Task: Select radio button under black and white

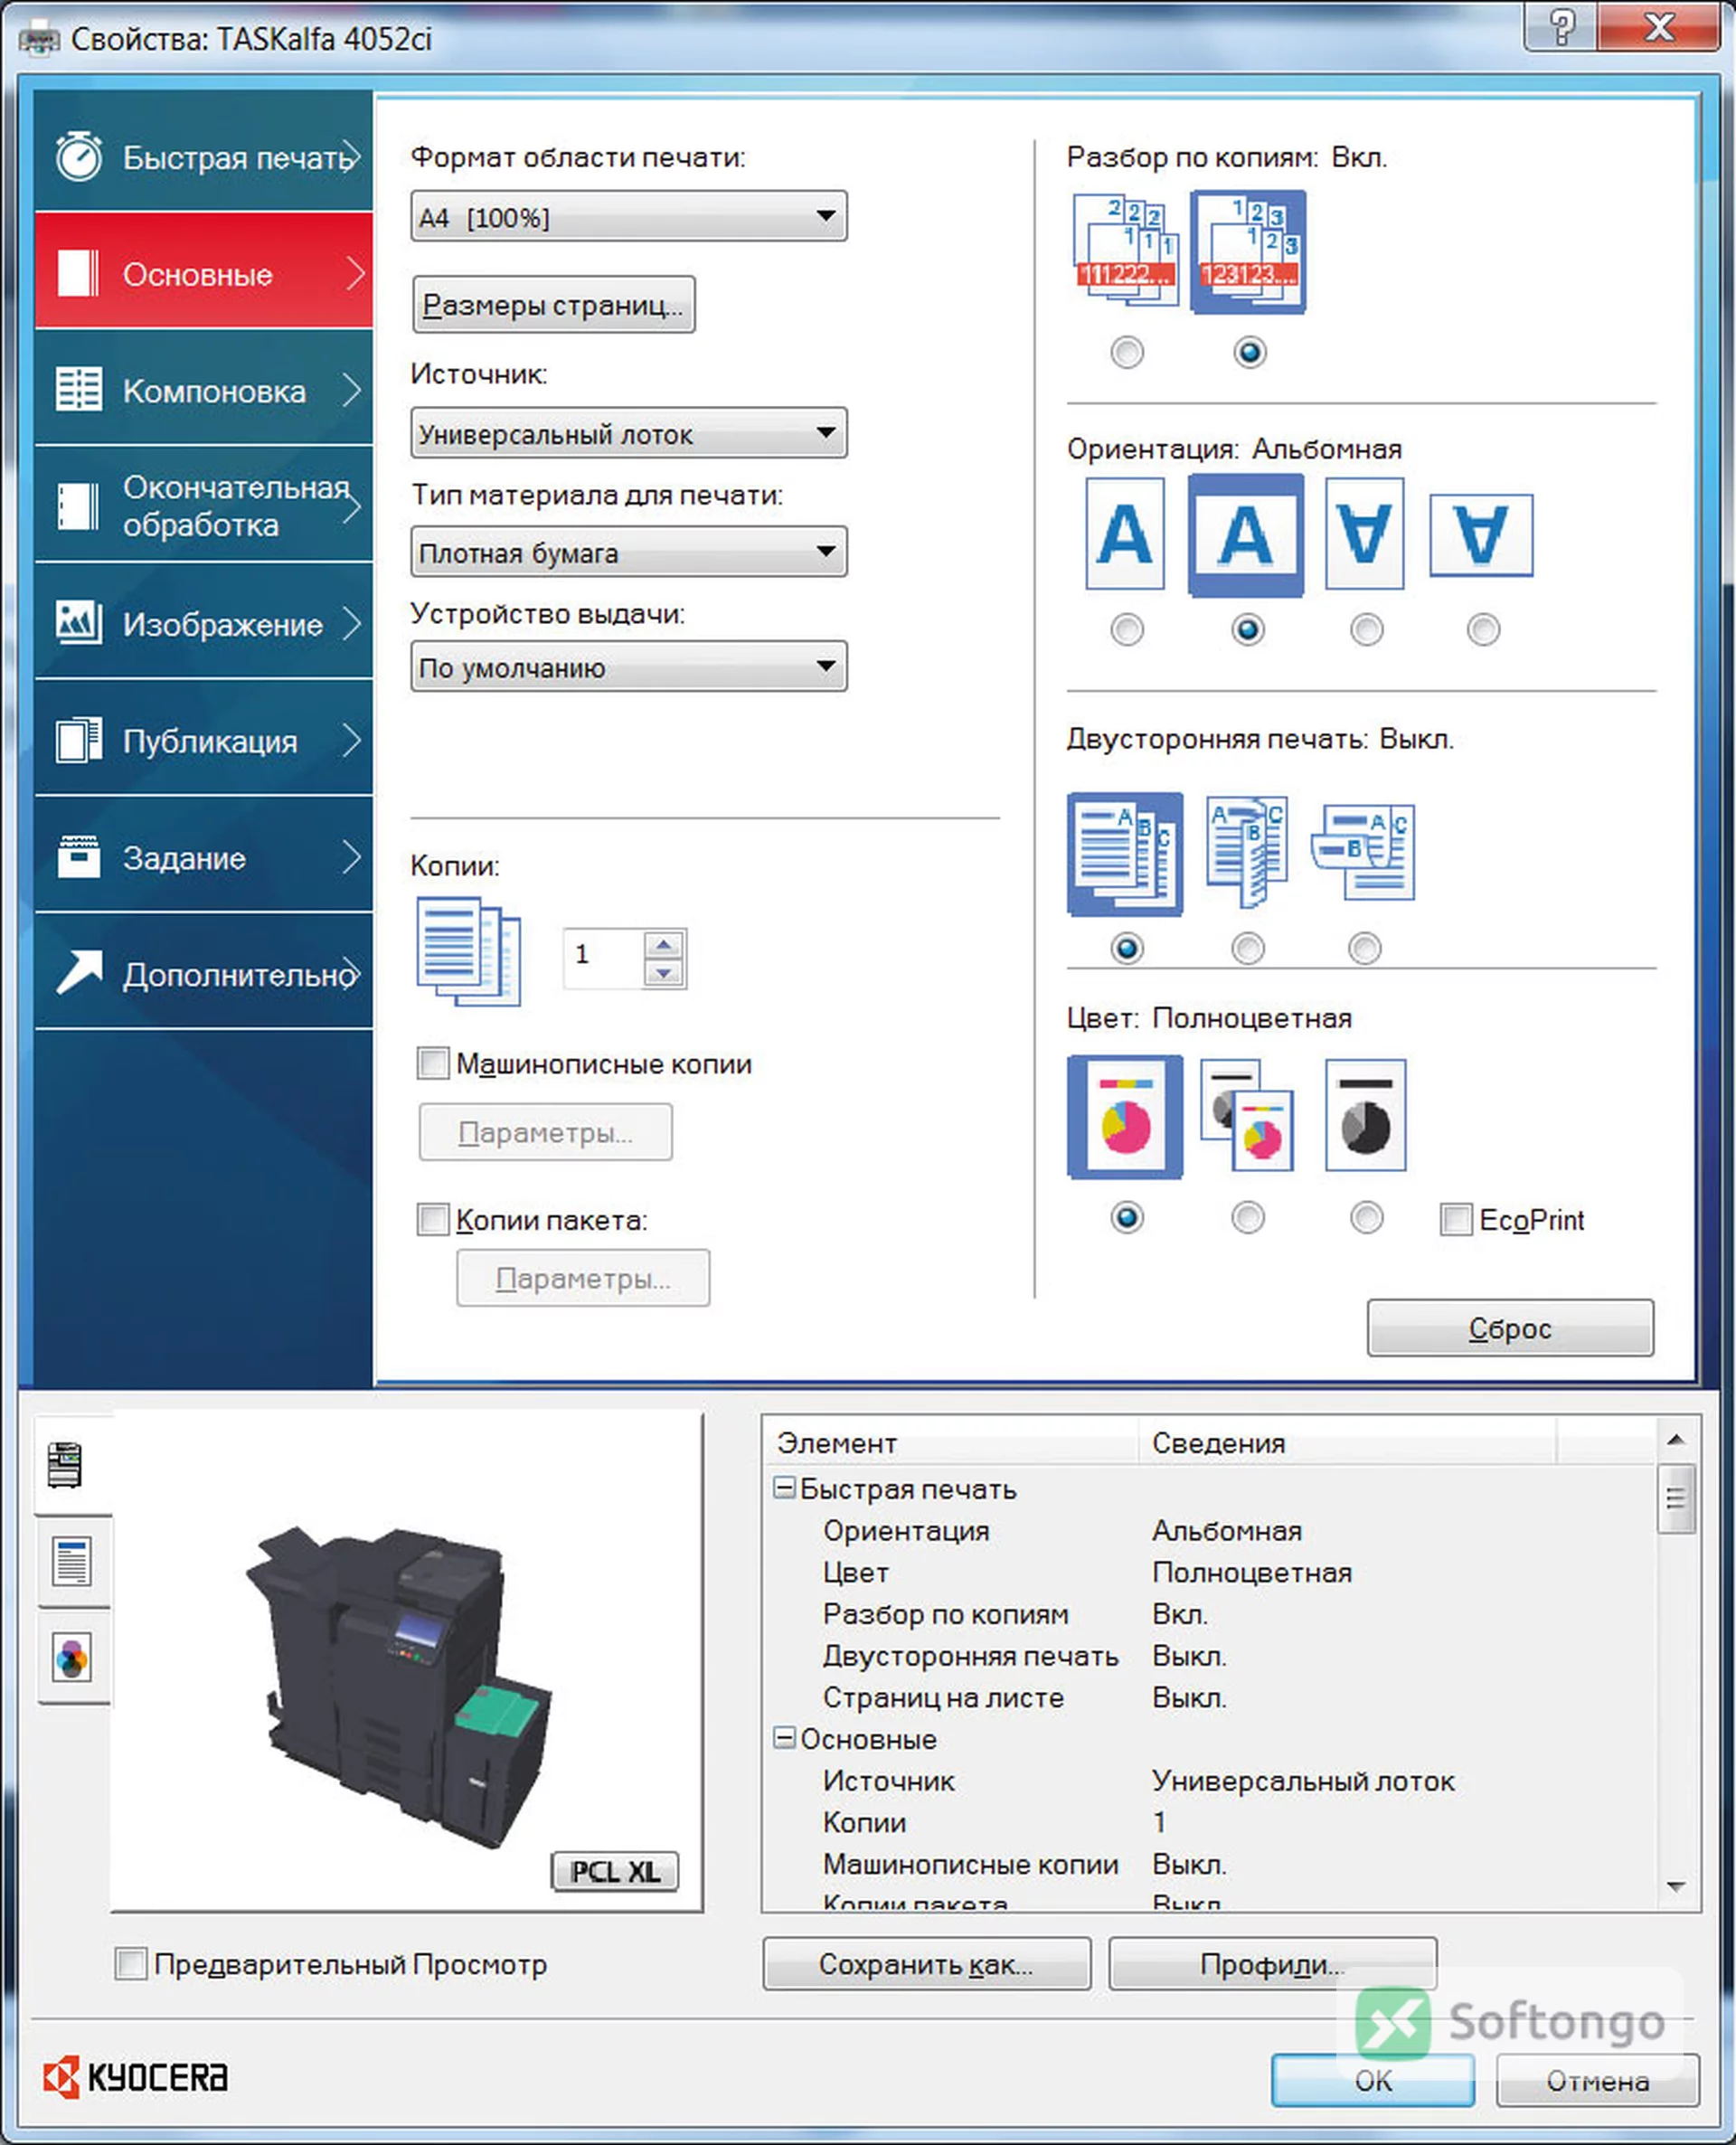Action: pyautogui.click(x=1366, y=1217)
